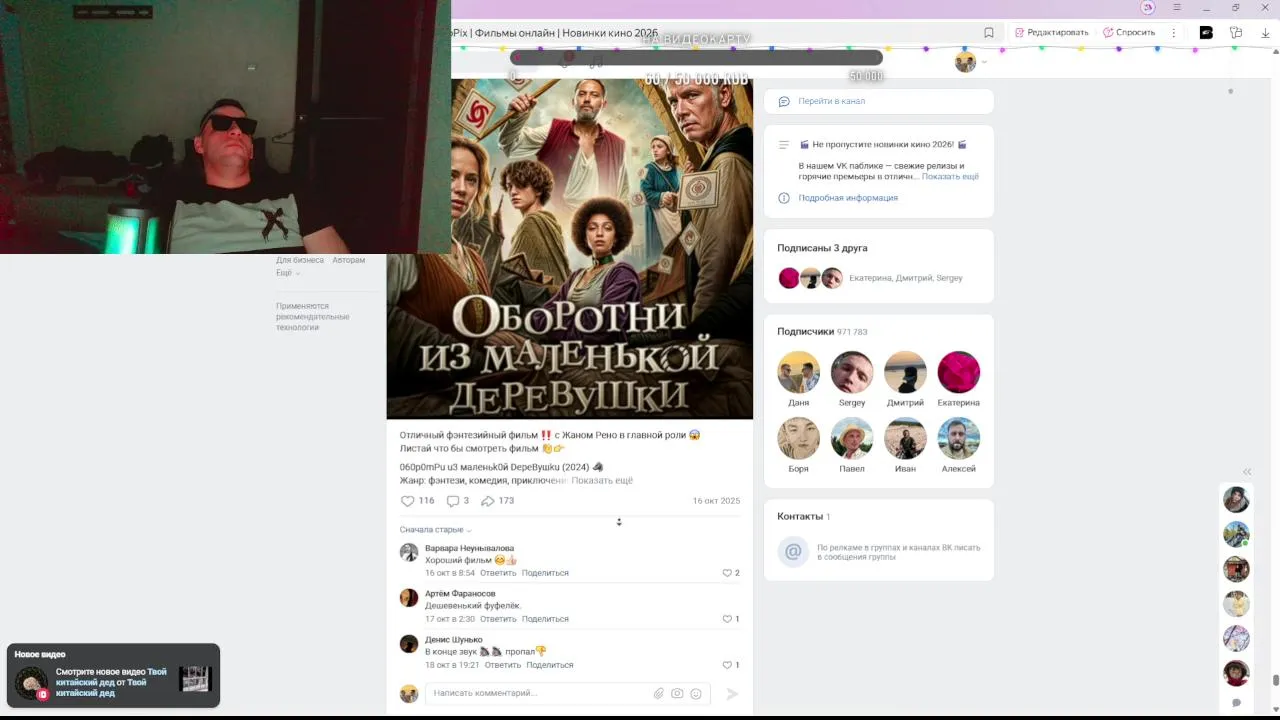
Task: Open the Новое видео notification video thumbnail
Action: 196,679
